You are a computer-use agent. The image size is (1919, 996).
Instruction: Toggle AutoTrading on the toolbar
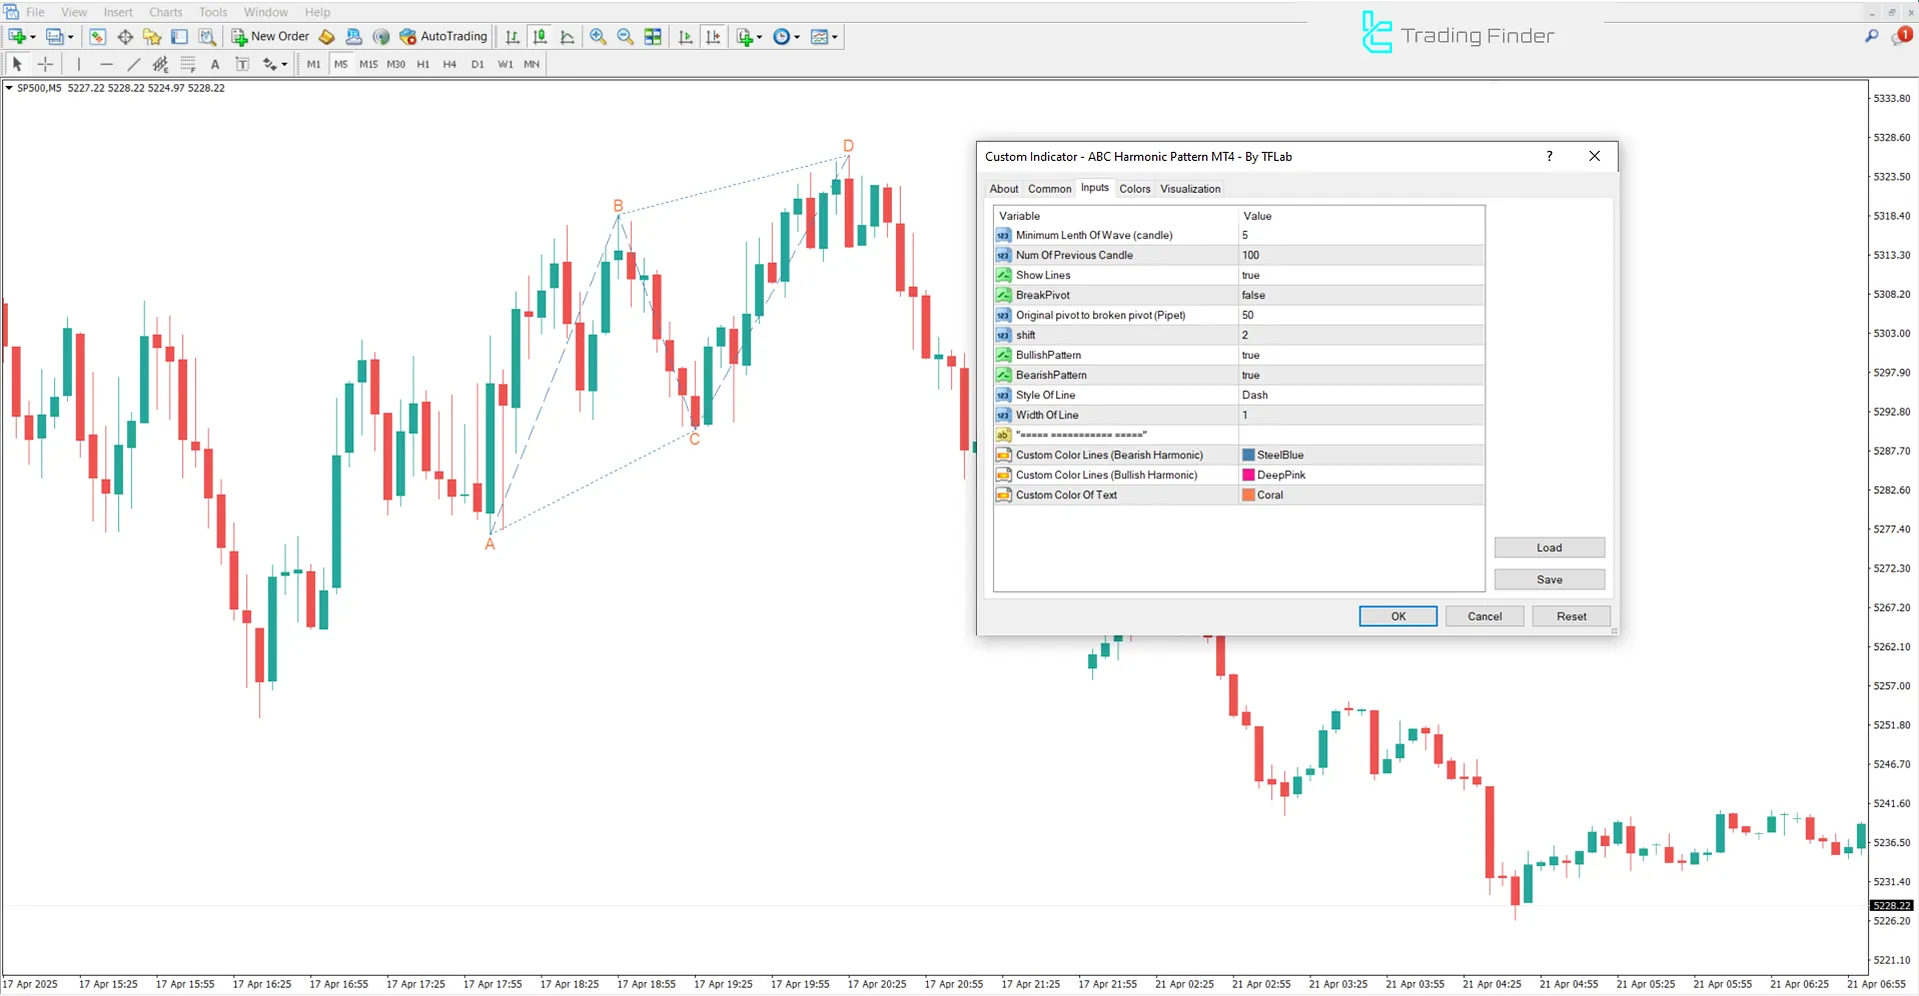pos(443,36)
